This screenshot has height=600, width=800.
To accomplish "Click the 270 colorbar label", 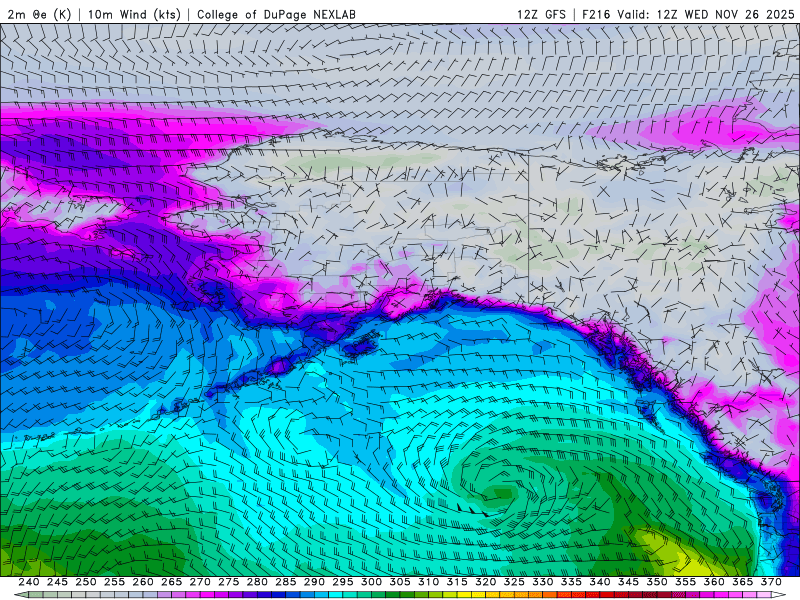I will [x=200, y=582].
